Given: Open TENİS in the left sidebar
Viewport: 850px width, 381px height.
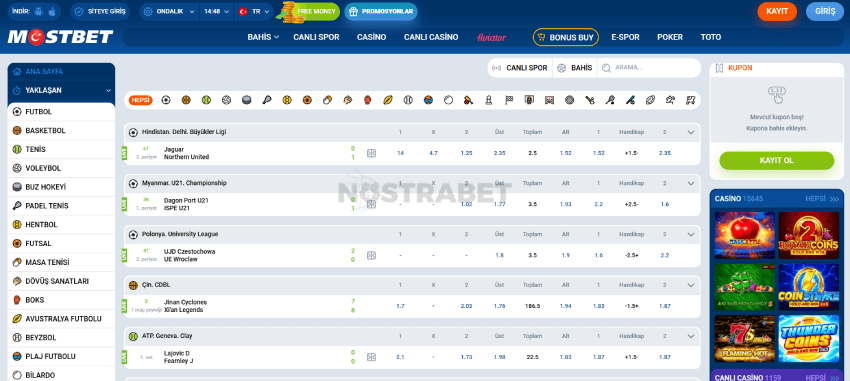Looking at the screenshot, I should coord(61,150).
